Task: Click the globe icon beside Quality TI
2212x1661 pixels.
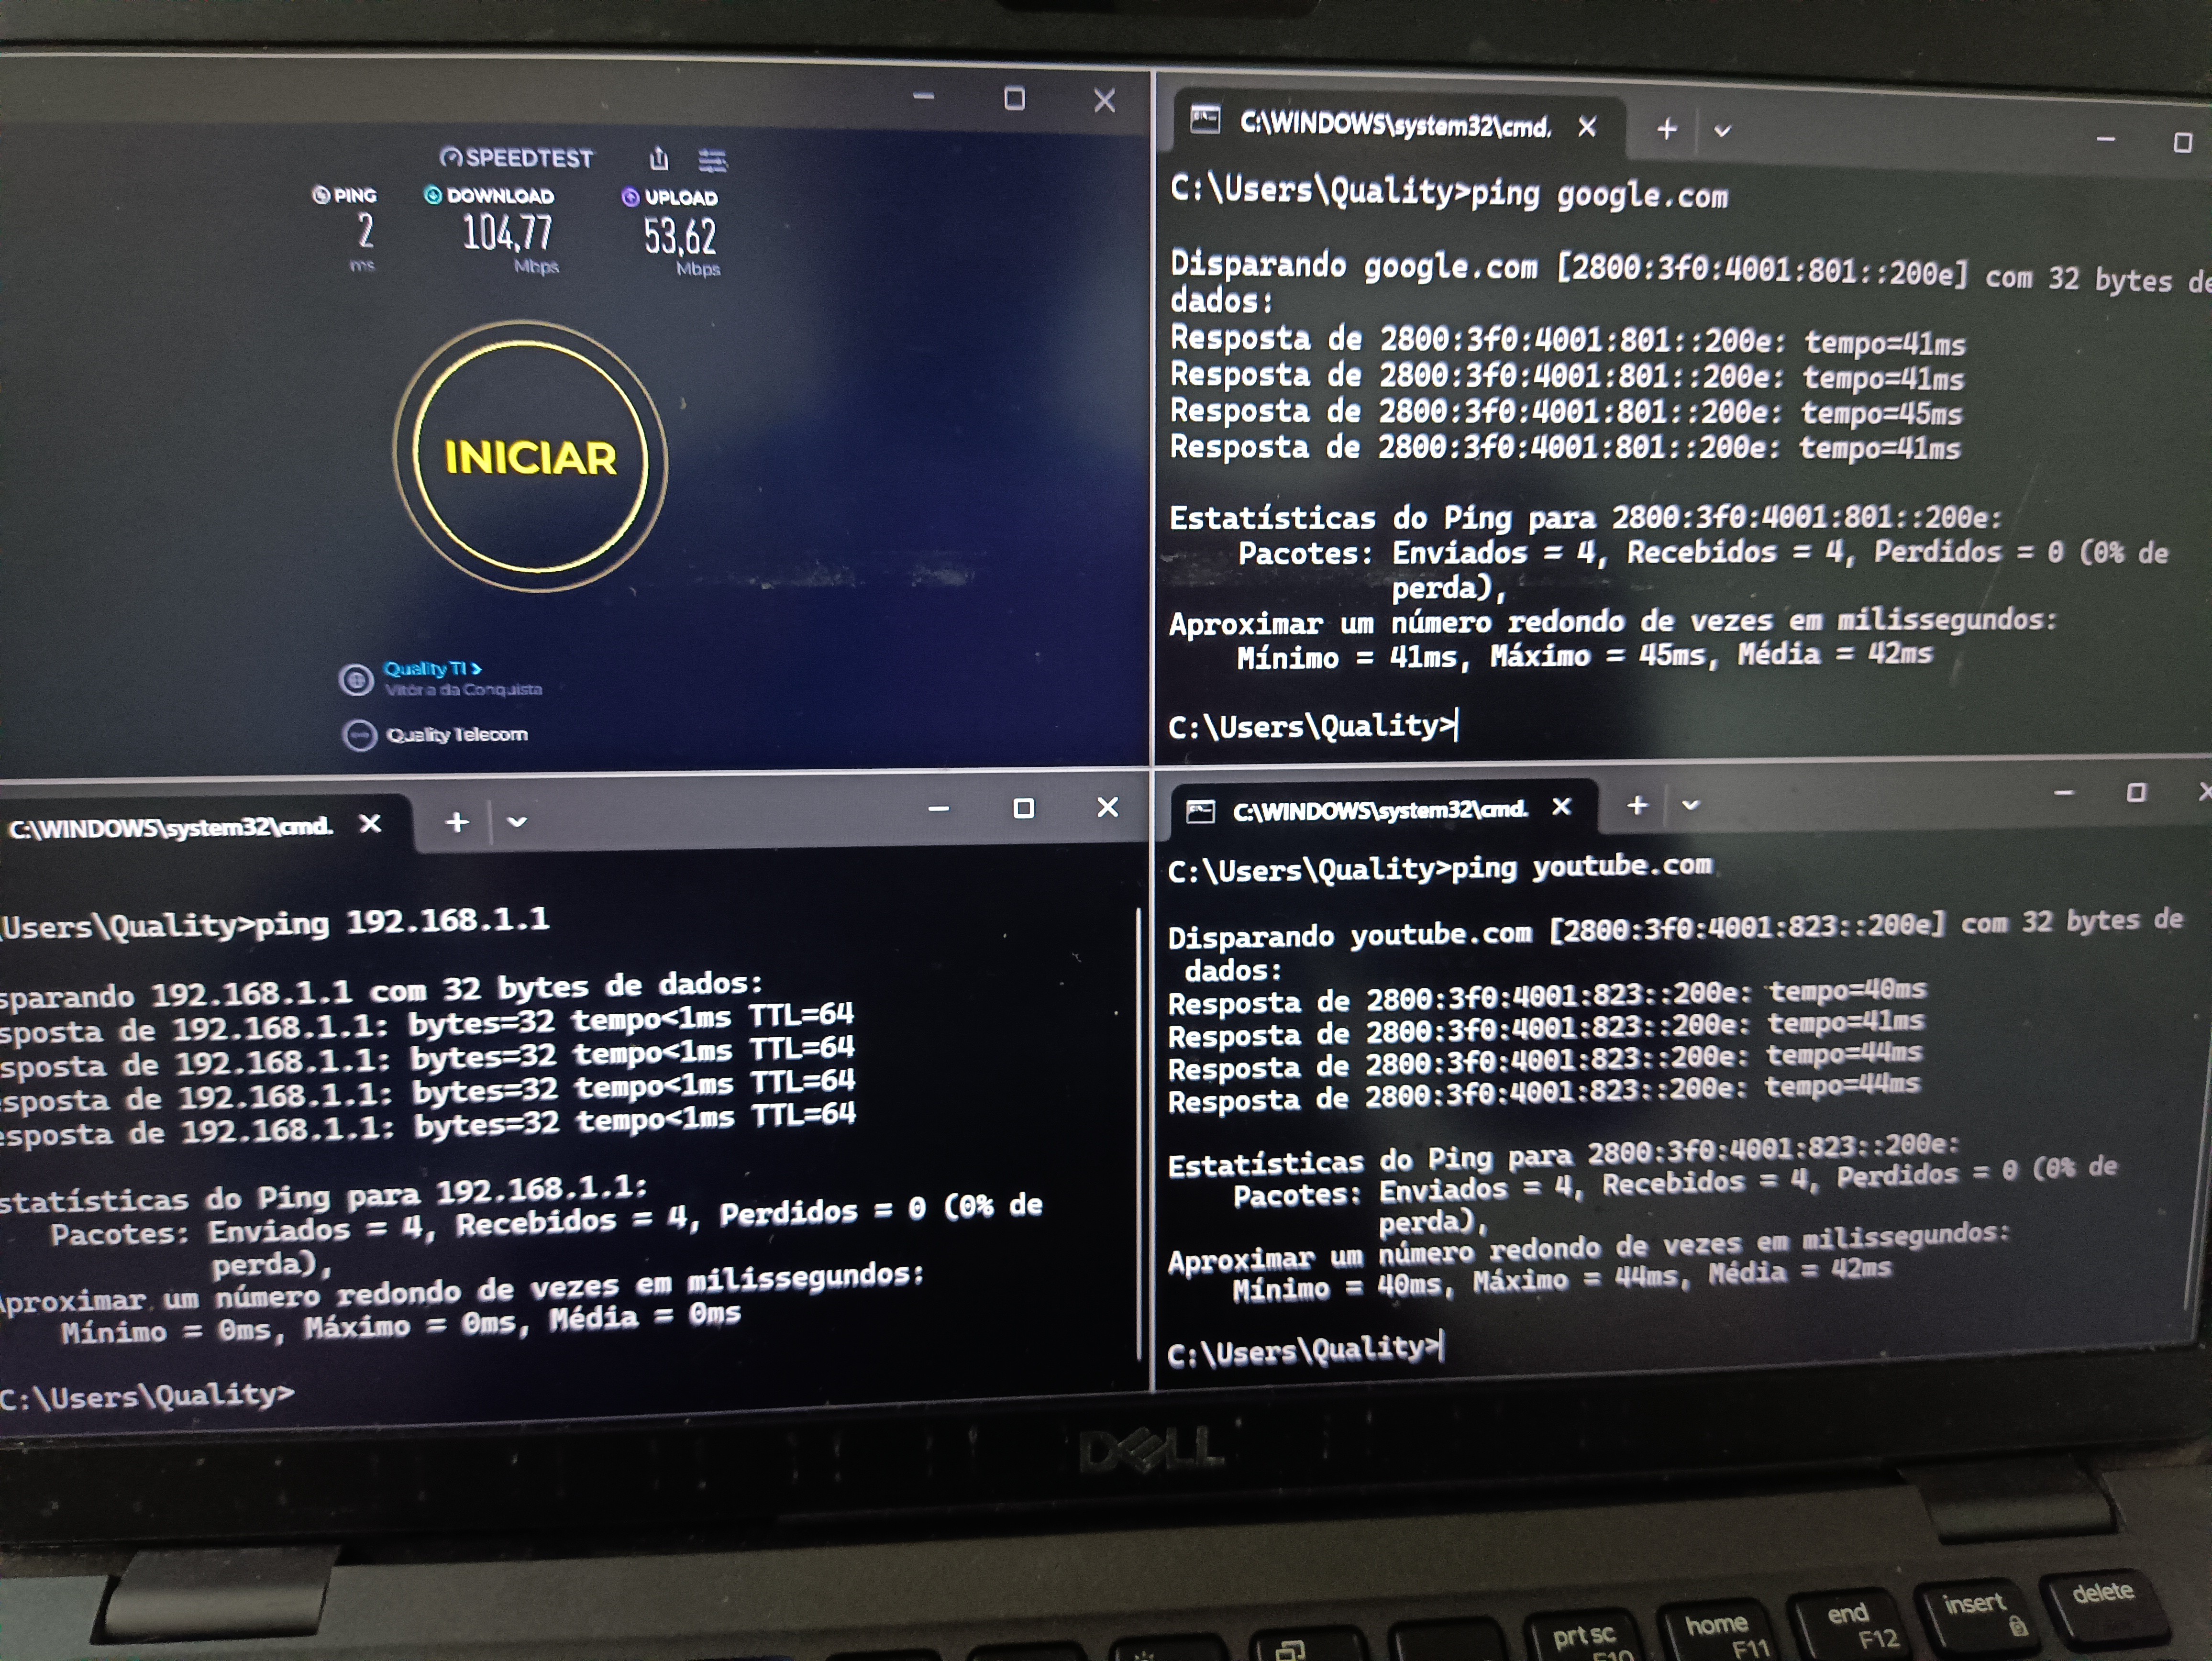Action: (x=356, y=680)
